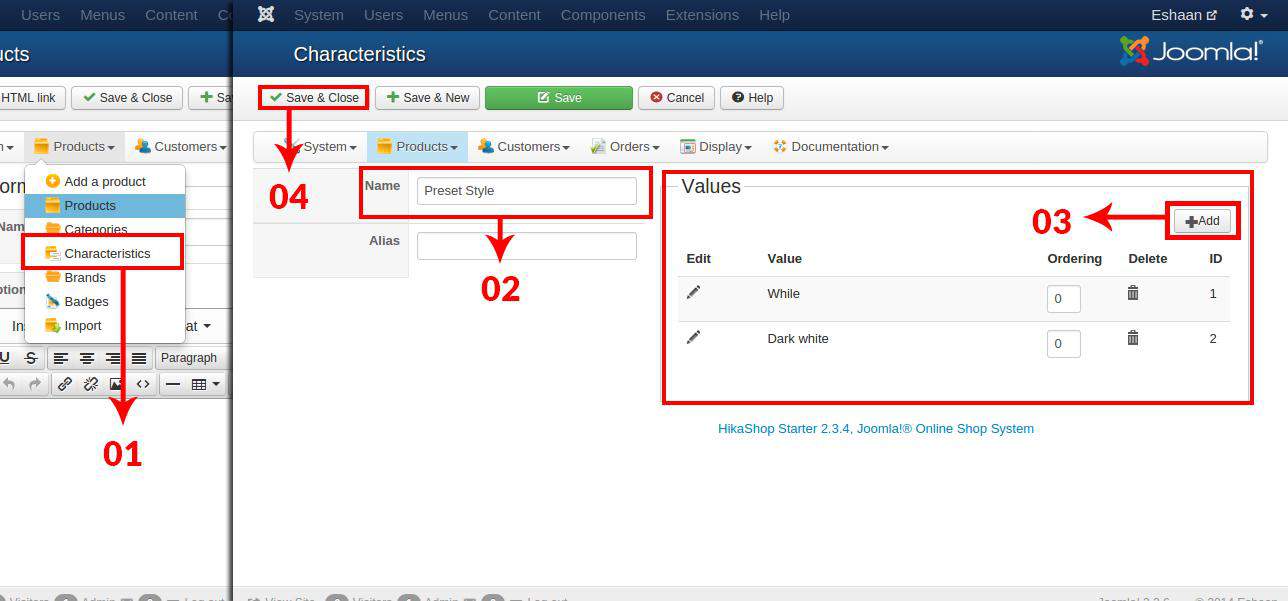
Task: Set ordering field for 'While' row
Action: [1064, 298]
